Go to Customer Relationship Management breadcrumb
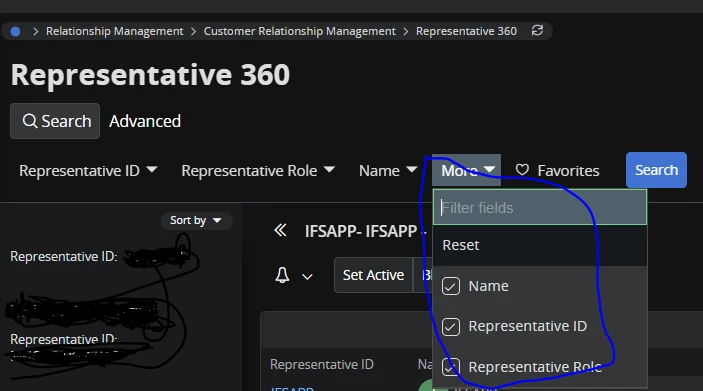Screen dimensions: 703x391 click(x=299, y=31)
